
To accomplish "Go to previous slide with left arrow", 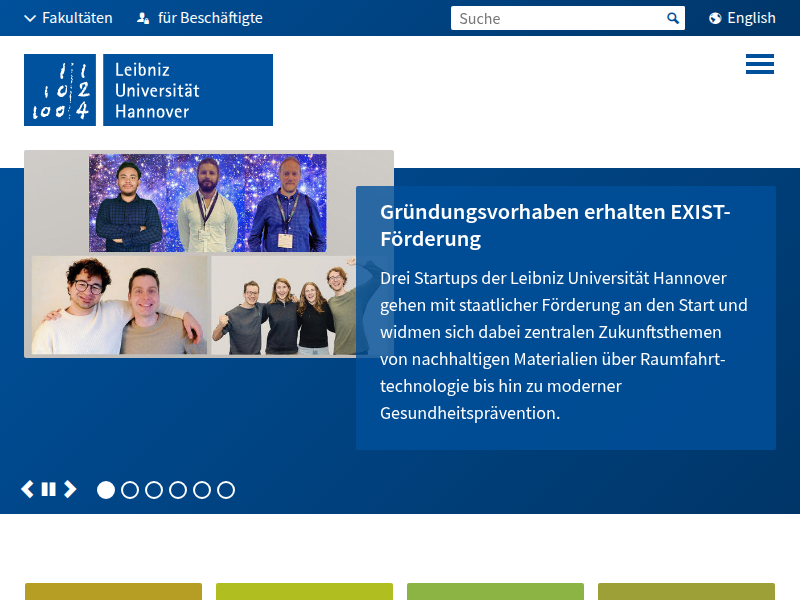I will (28, 489).
